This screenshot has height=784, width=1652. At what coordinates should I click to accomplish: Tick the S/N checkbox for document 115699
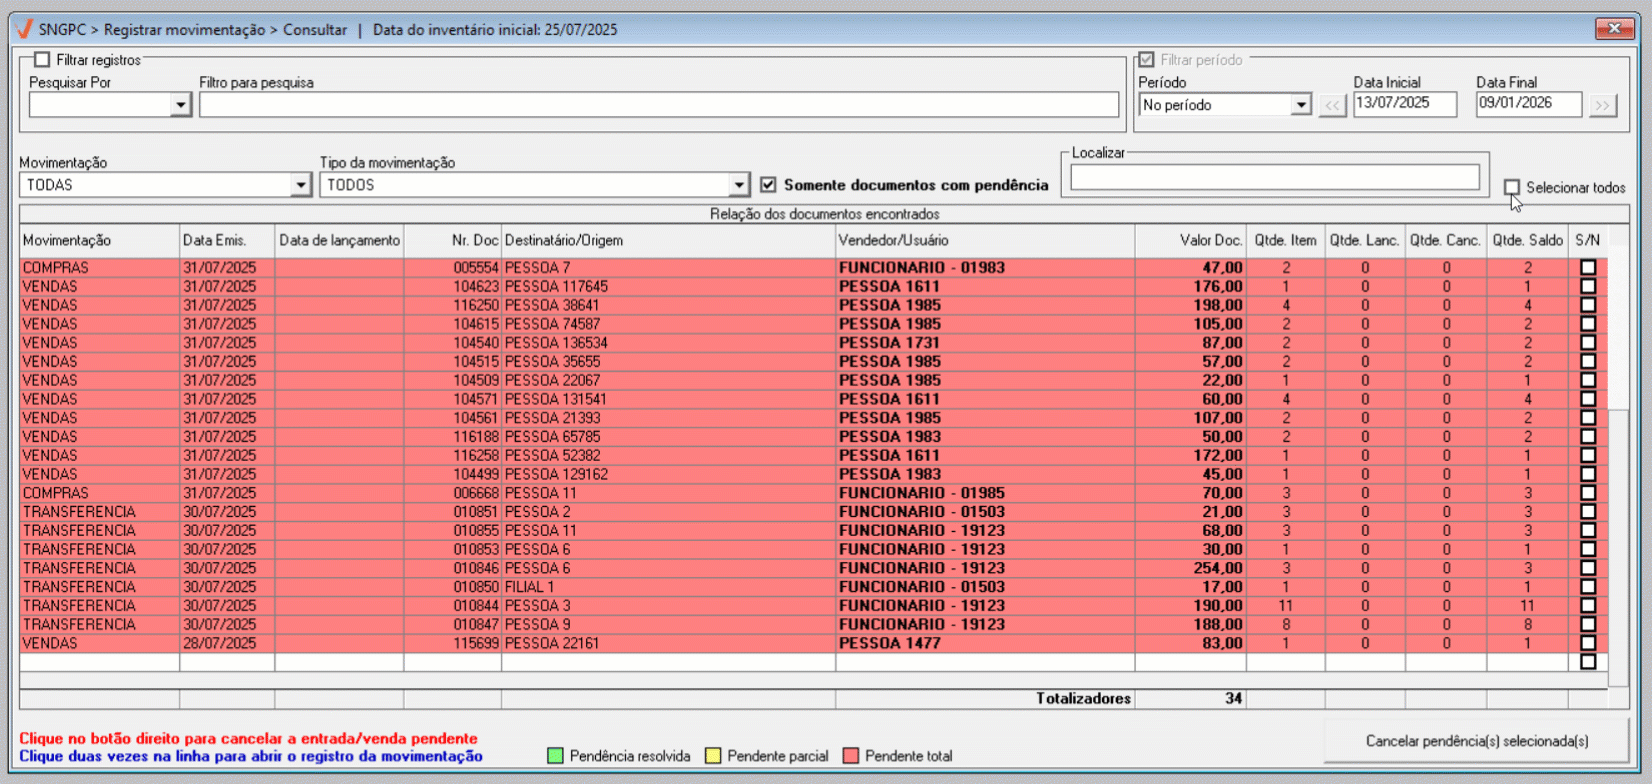(1588, 643)
